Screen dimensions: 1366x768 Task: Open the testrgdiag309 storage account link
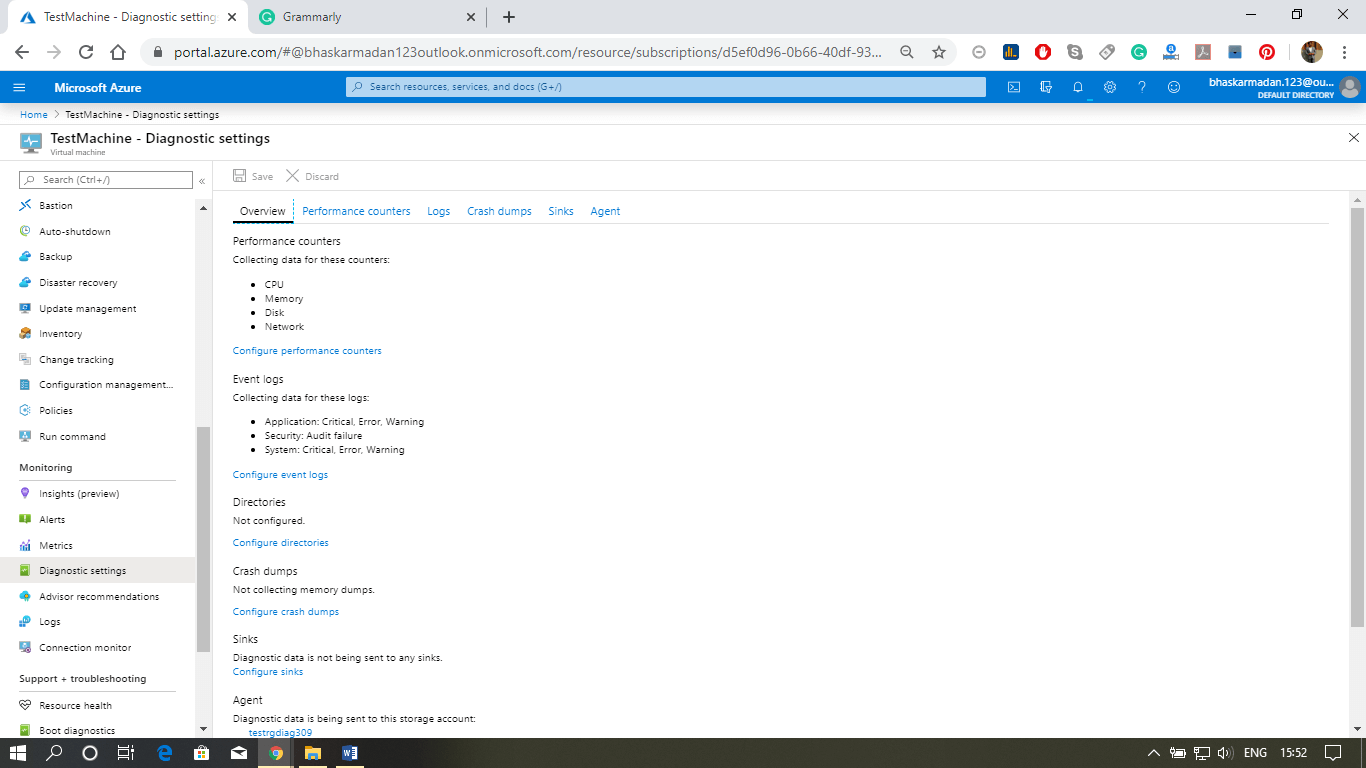tap(280, 733)
